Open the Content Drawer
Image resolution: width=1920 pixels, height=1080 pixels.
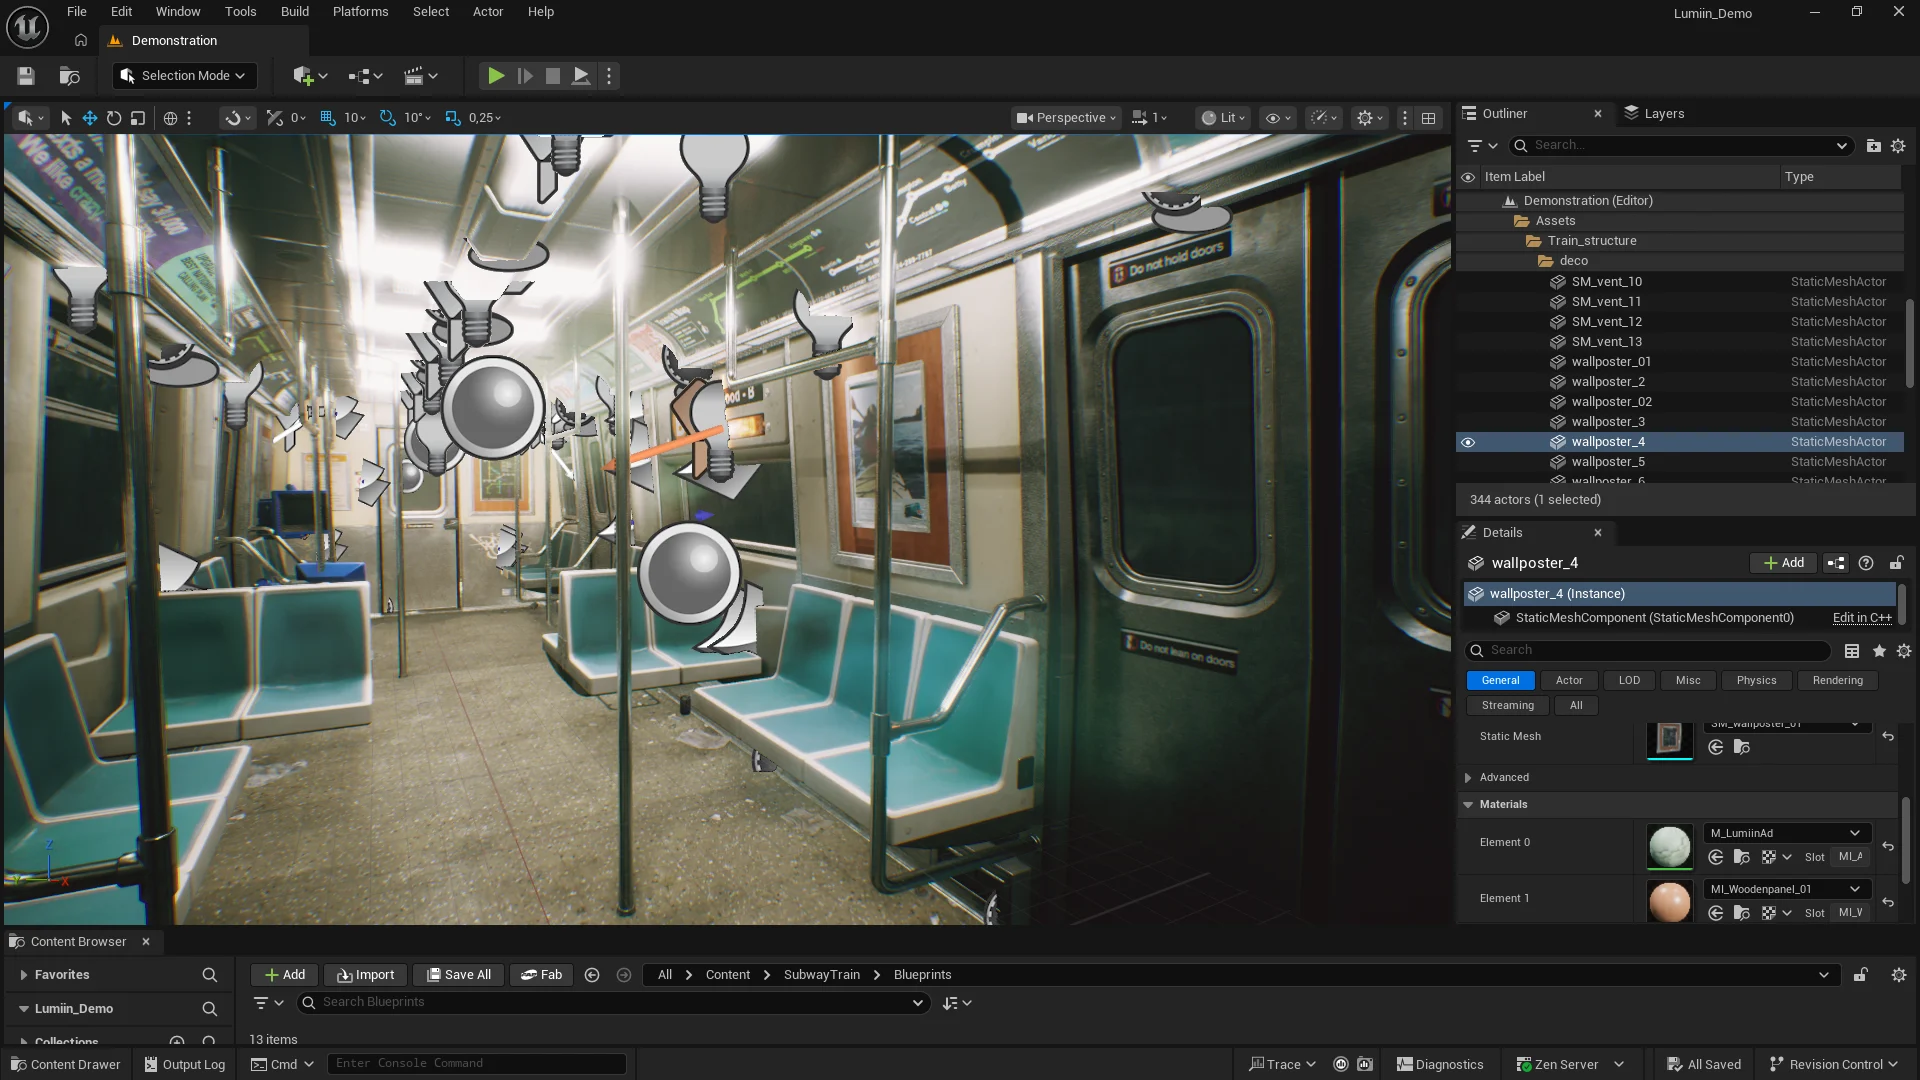click(65, 1065)
